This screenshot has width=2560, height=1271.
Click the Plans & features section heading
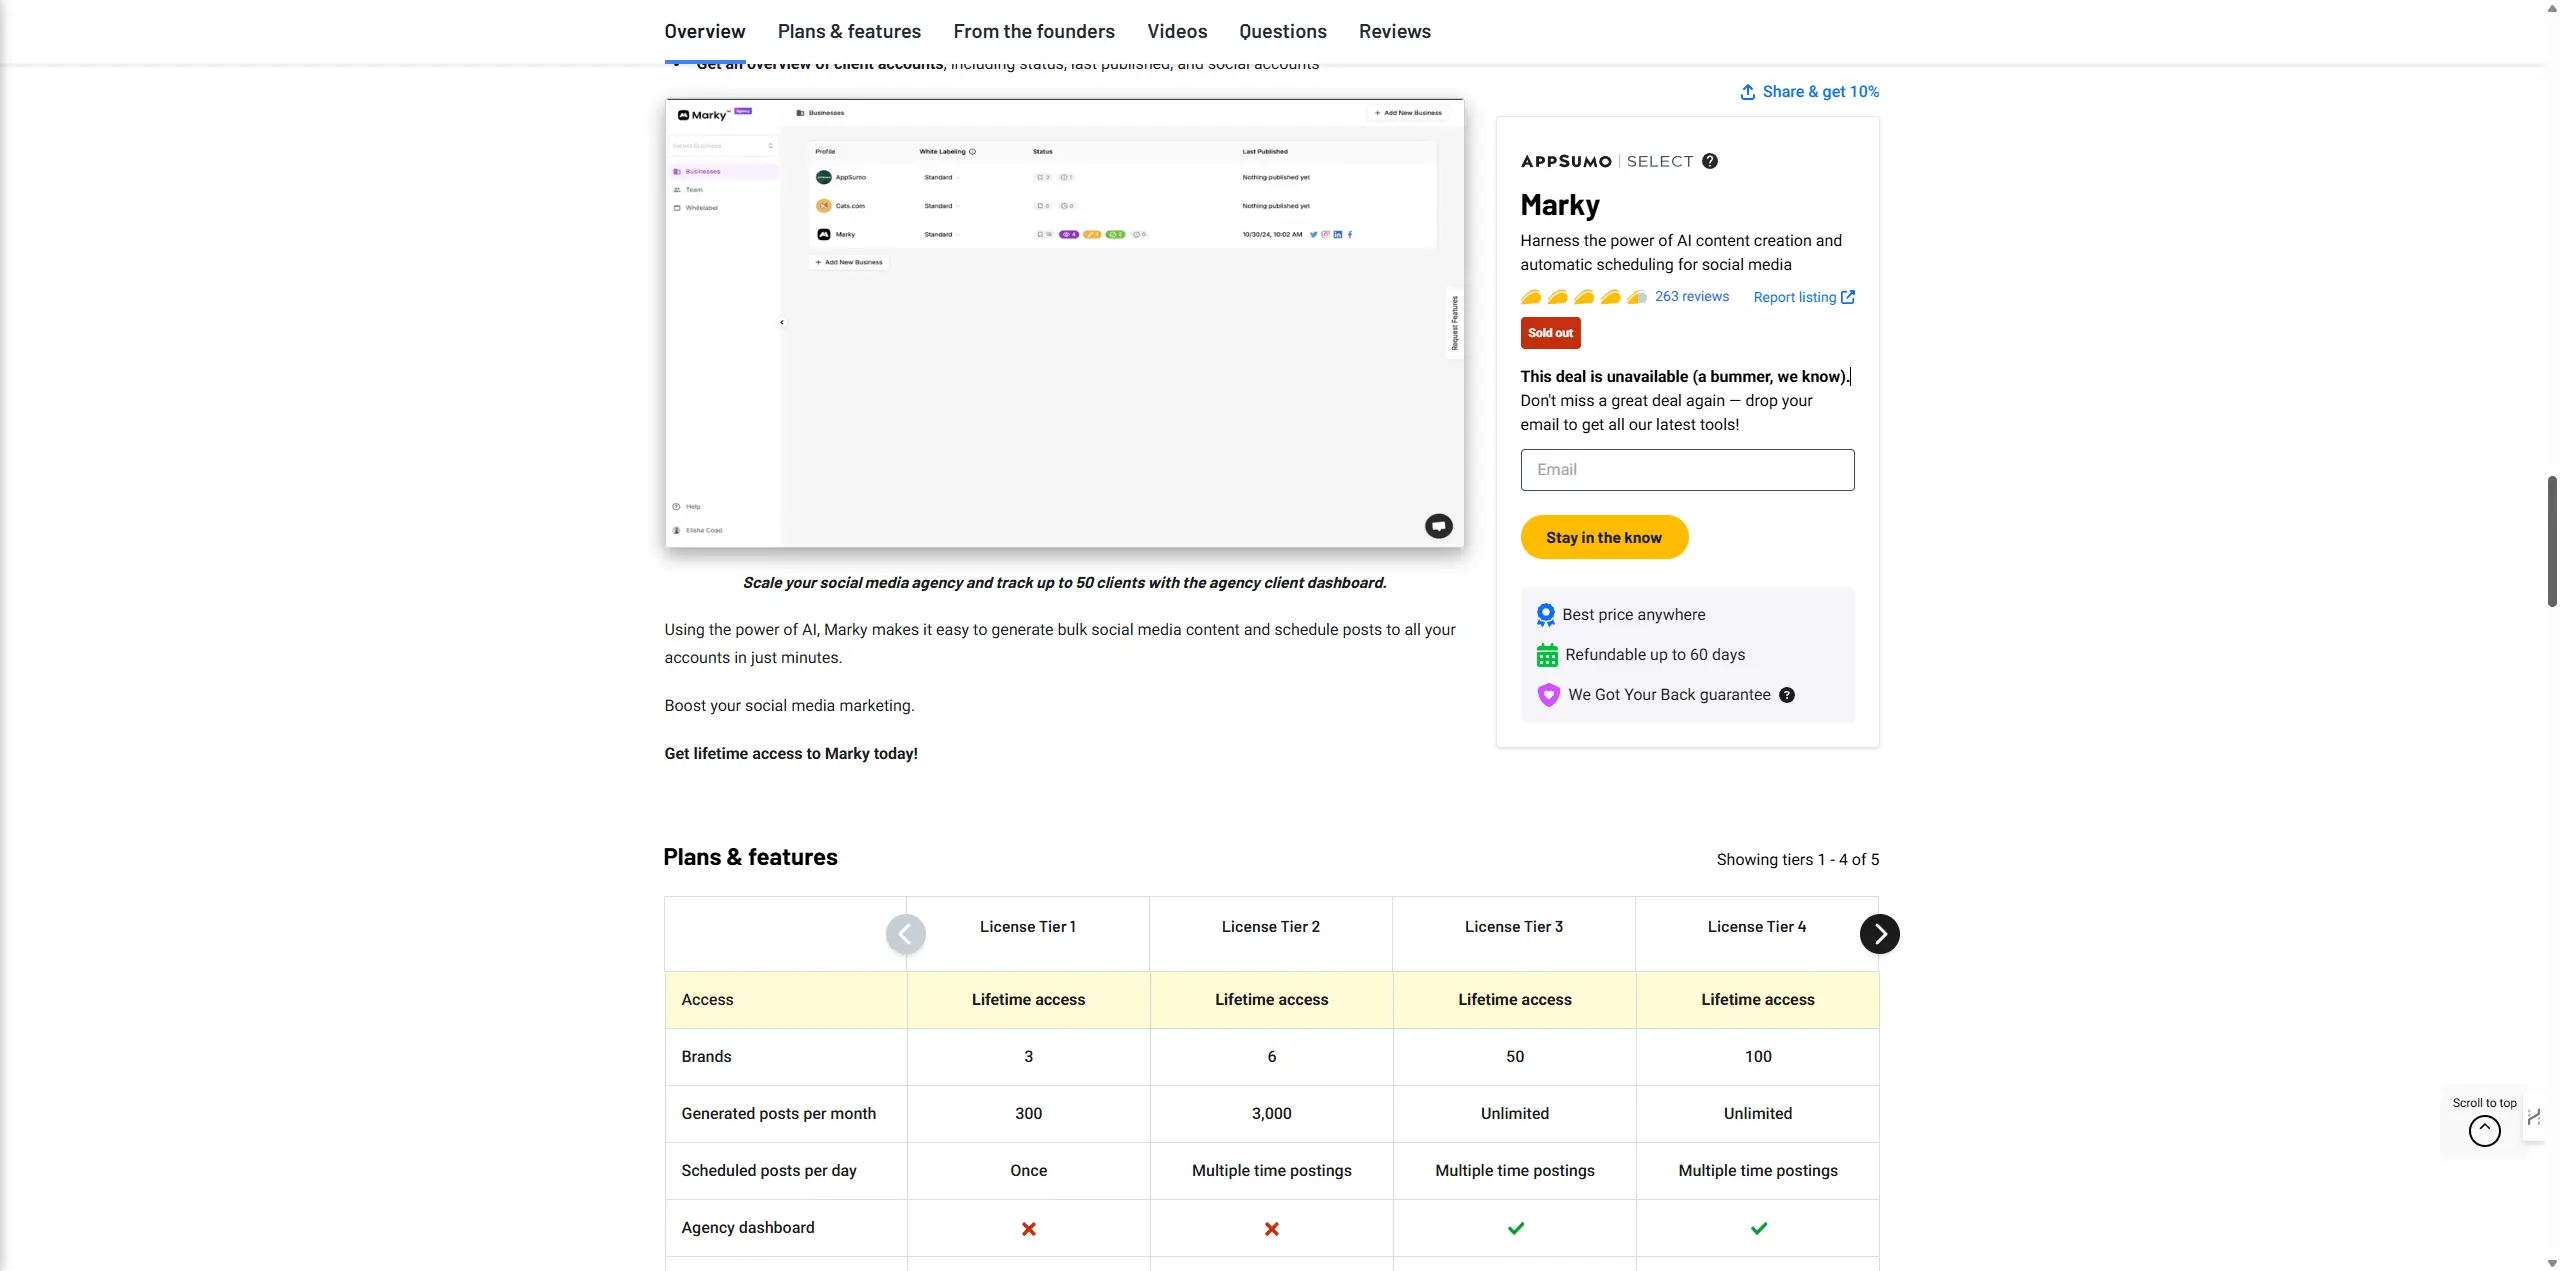coord(750,858)
